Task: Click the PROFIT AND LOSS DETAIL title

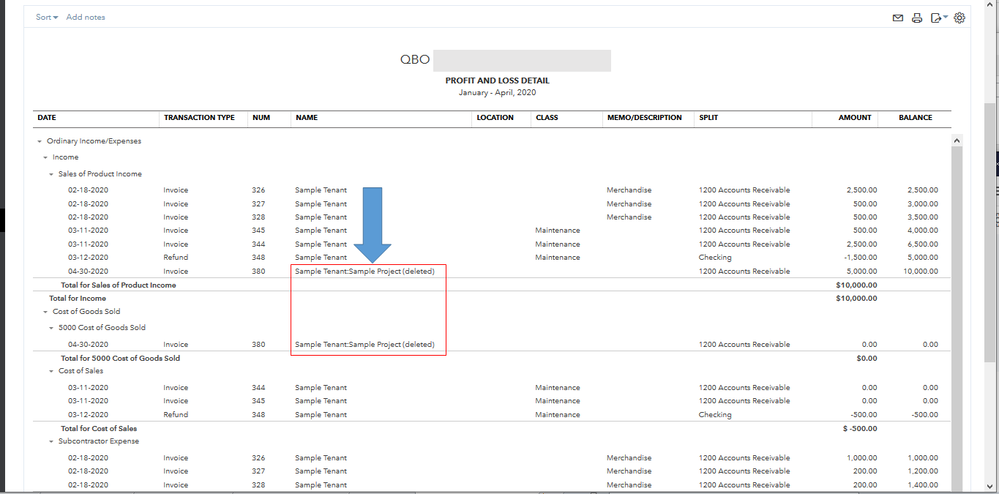Action: (497, 81)
